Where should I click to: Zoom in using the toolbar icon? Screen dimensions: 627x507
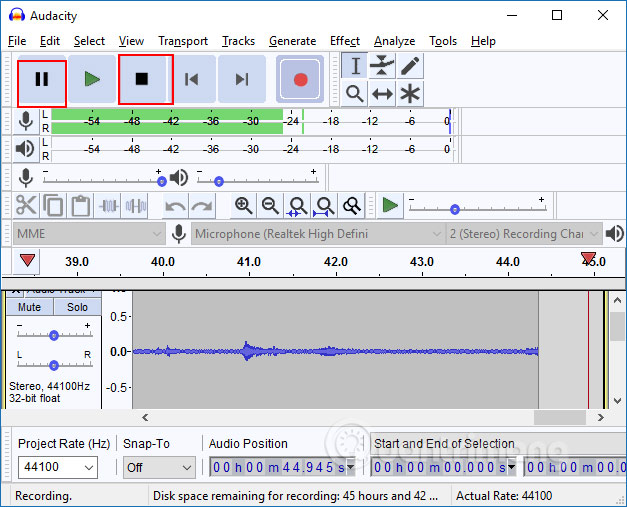pos(243,206)
